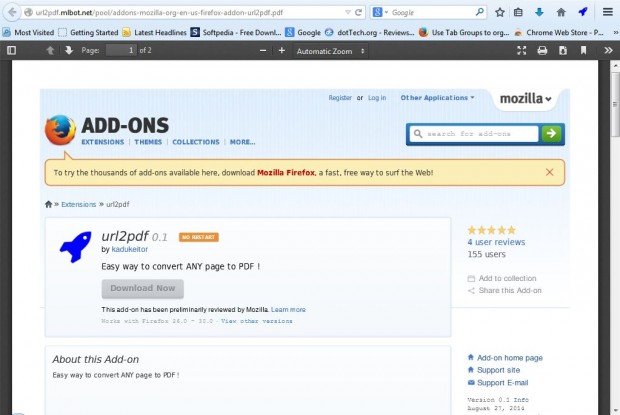The image size is (620, 415).
Task: Click the Register link
Action: tap(340, 98)
